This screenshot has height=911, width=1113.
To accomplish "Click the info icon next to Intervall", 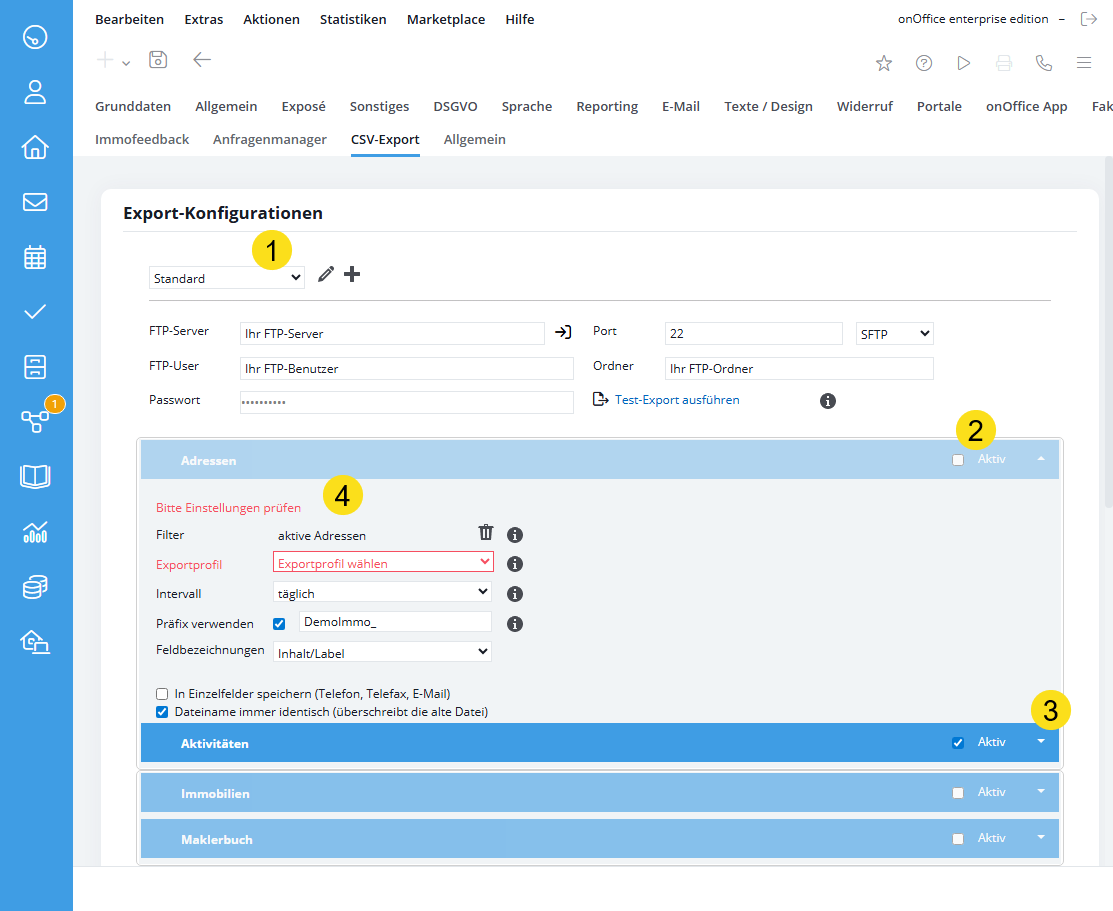I will [x=515, y=594].
